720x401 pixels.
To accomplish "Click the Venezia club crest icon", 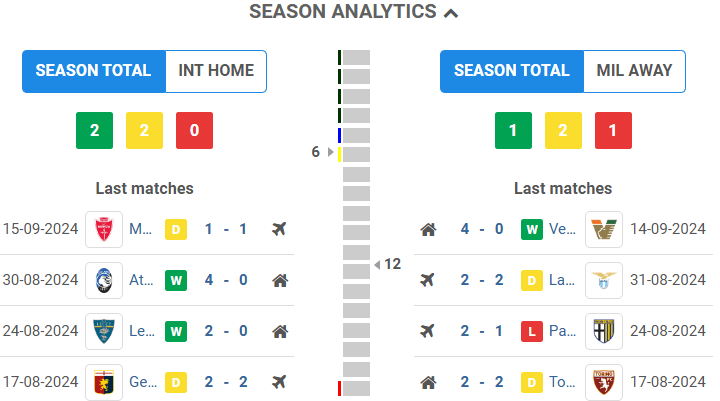I will (604, 229).
